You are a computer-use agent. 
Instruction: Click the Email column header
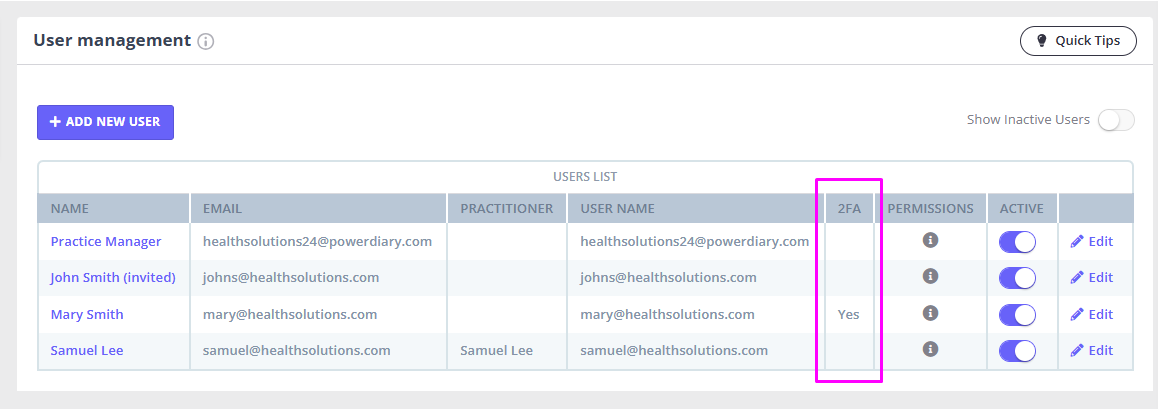click(222, 208)
